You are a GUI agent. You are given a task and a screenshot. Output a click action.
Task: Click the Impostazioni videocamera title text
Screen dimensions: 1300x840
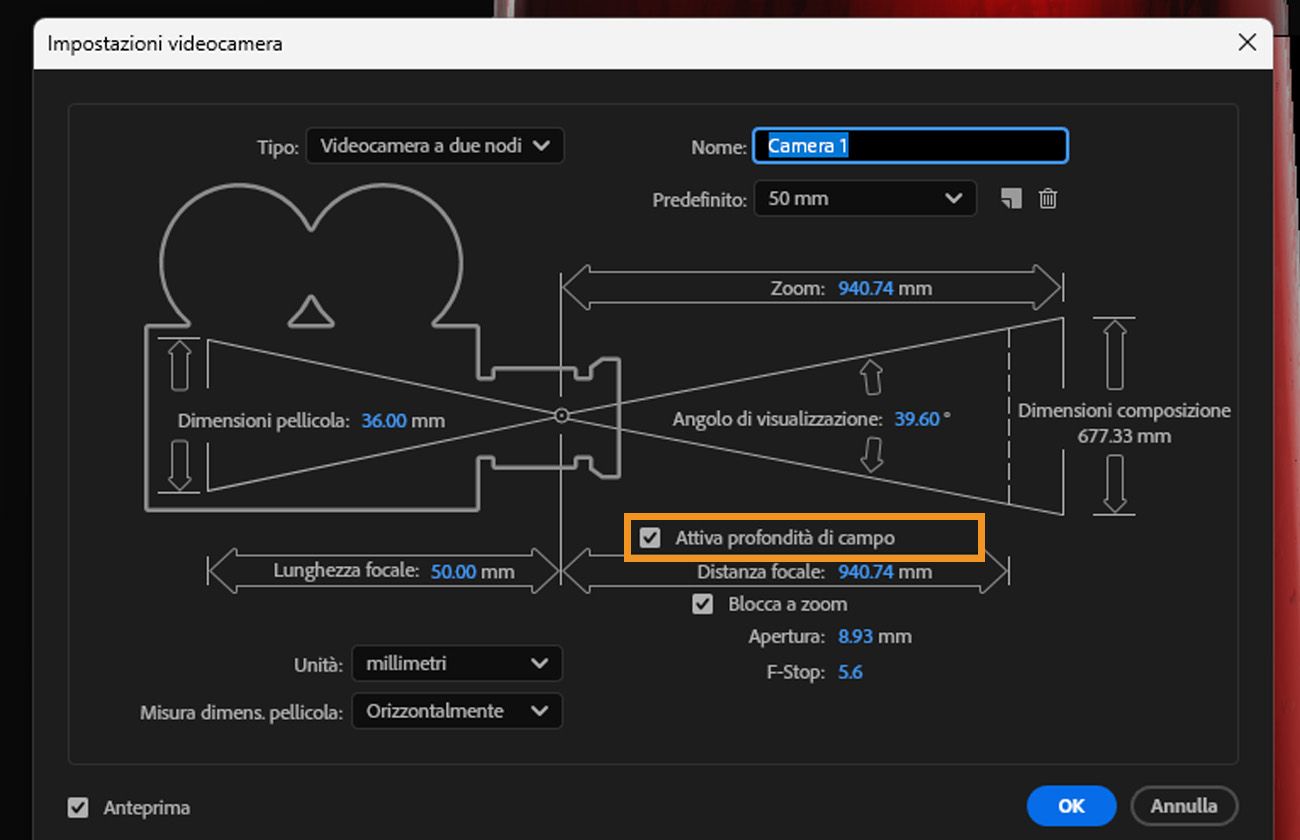point(165,43)
